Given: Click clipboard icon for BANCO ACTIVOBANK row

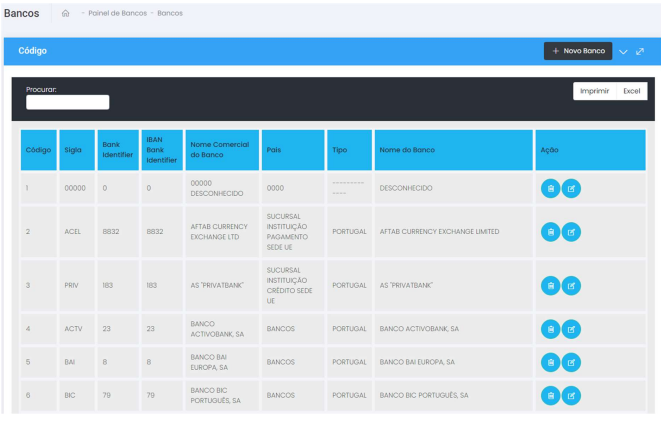Looking at the screenshot, I should (551, 329).
